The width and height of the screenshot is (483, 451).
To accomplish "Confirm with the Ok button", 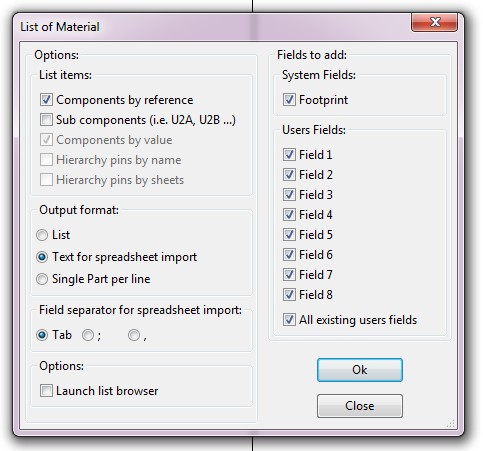I will click(x=360, y=370).
